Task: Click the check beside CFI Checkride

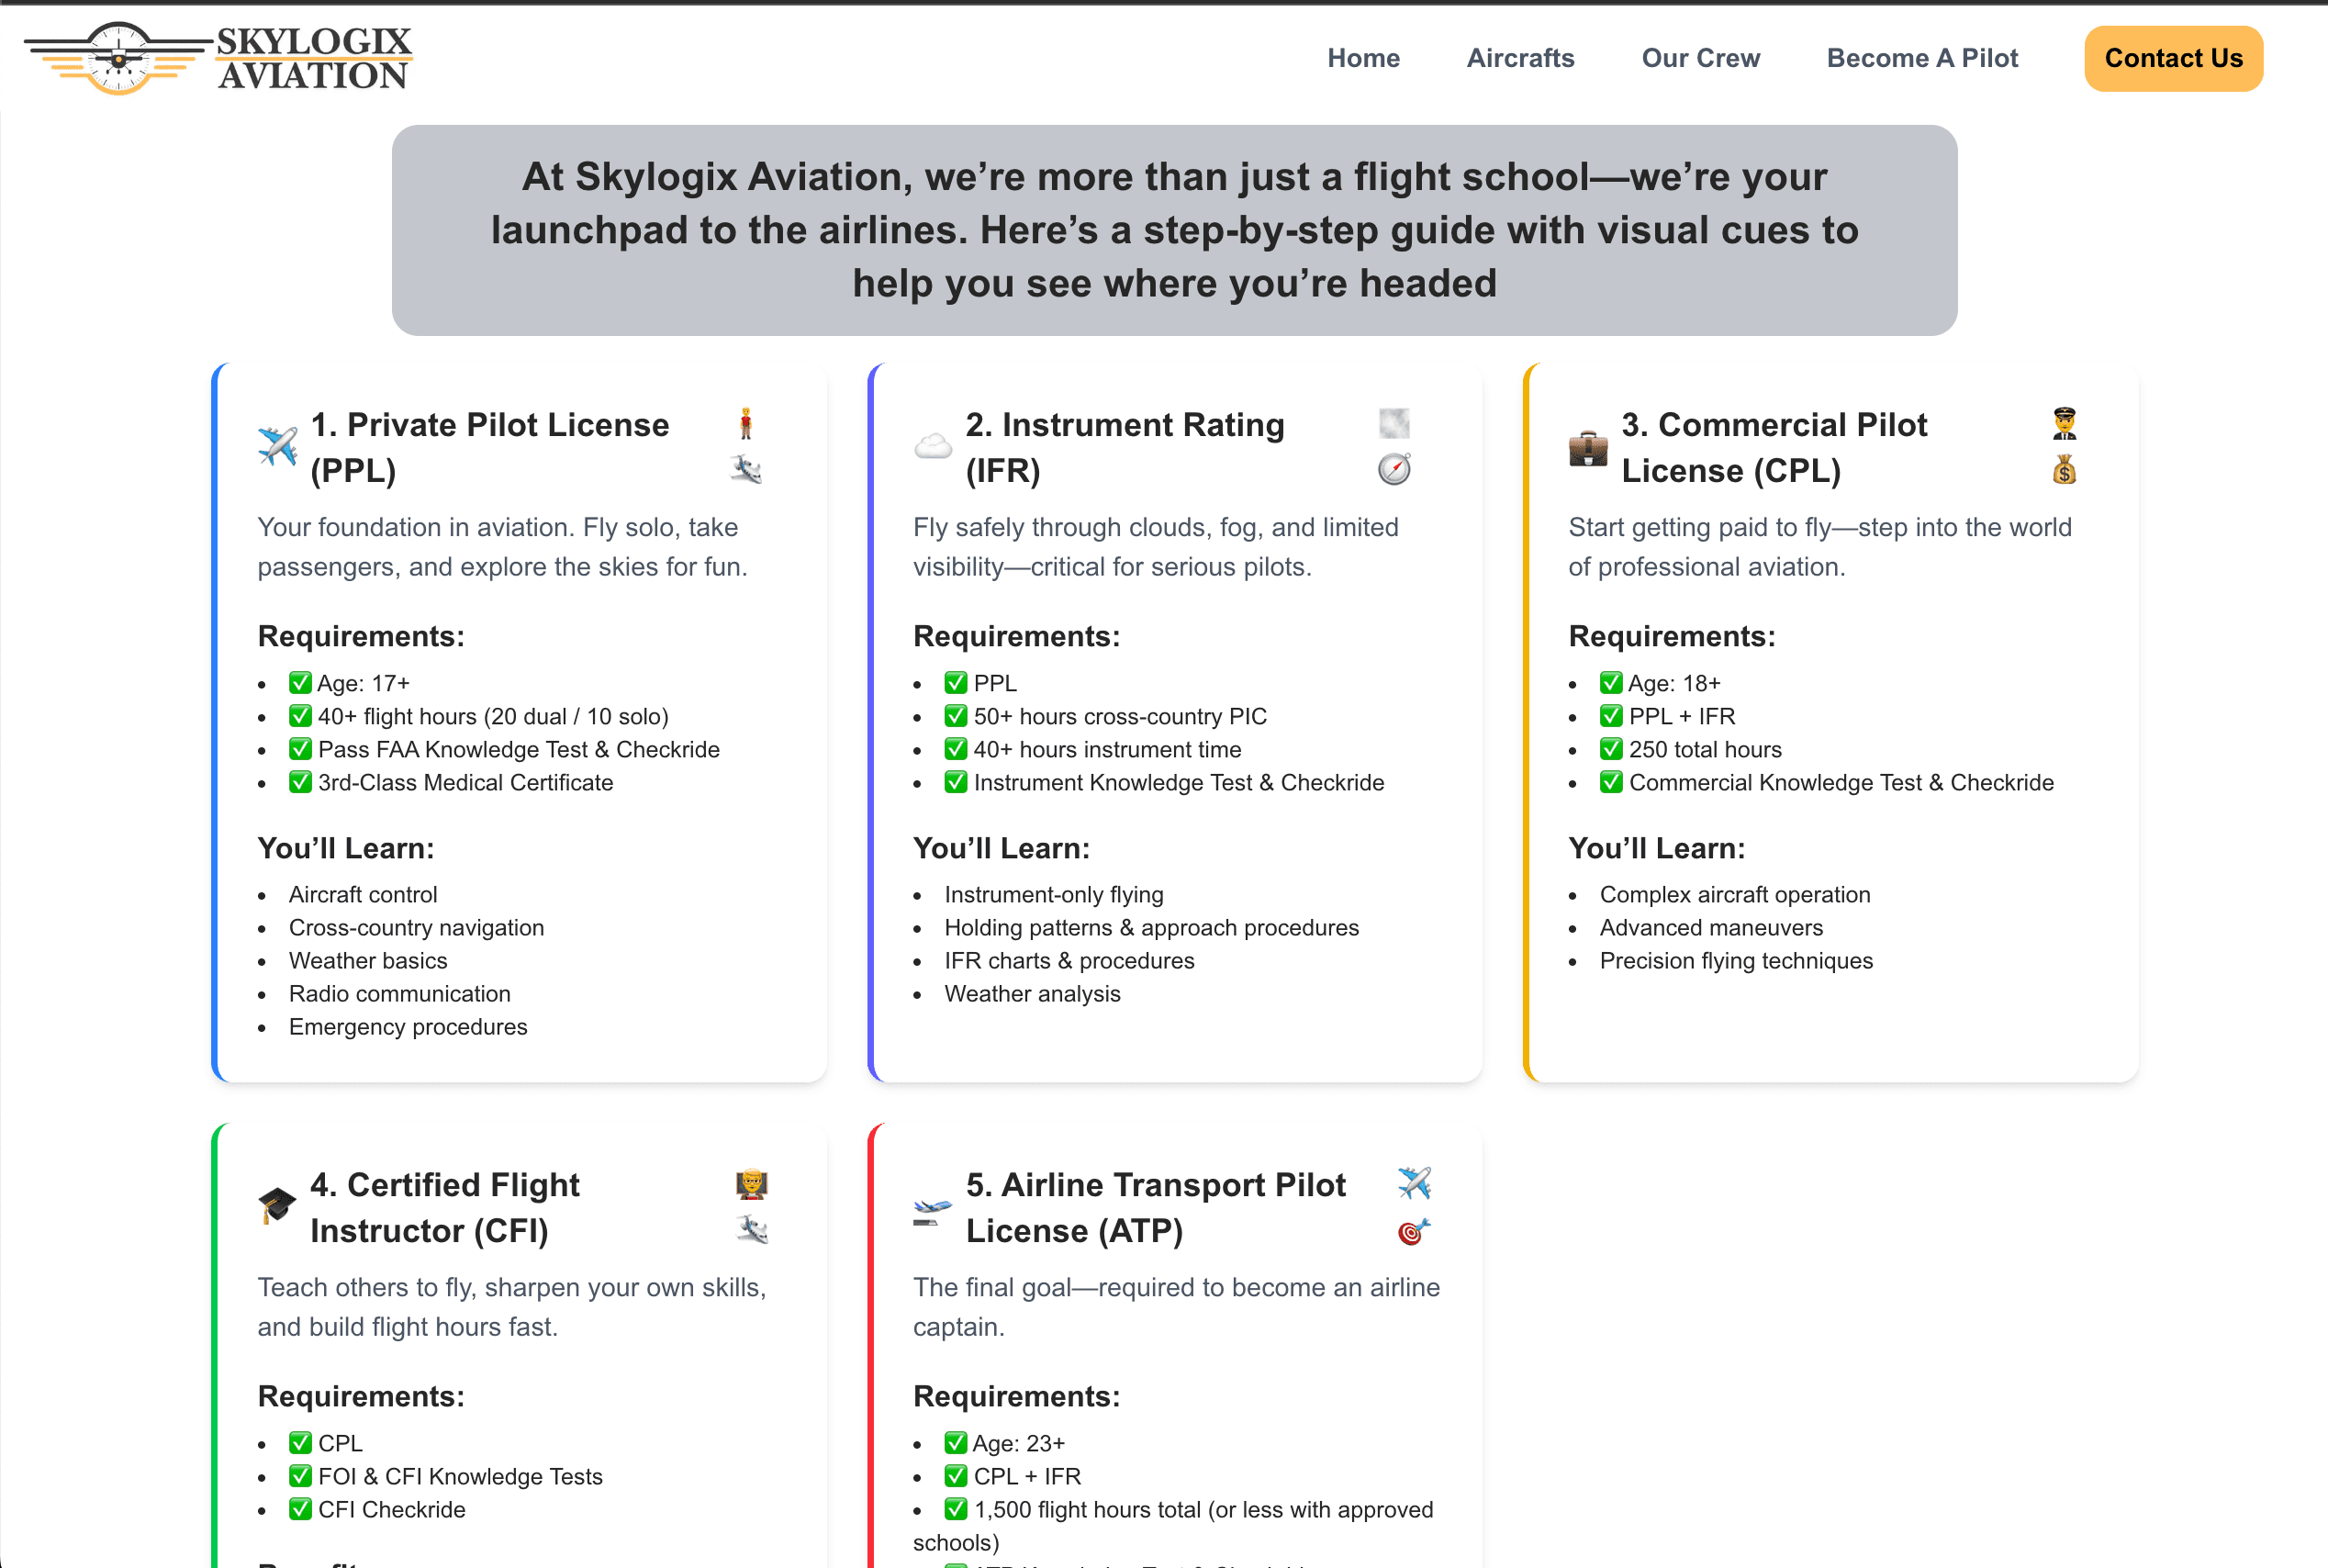Action: point(300,1508)
